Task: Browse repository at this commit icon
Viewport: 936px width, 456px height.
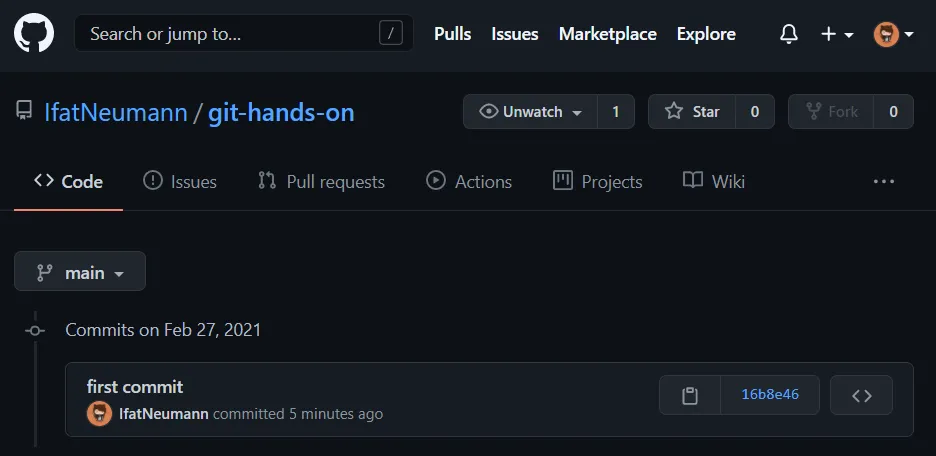Action: tap(861, 395)
